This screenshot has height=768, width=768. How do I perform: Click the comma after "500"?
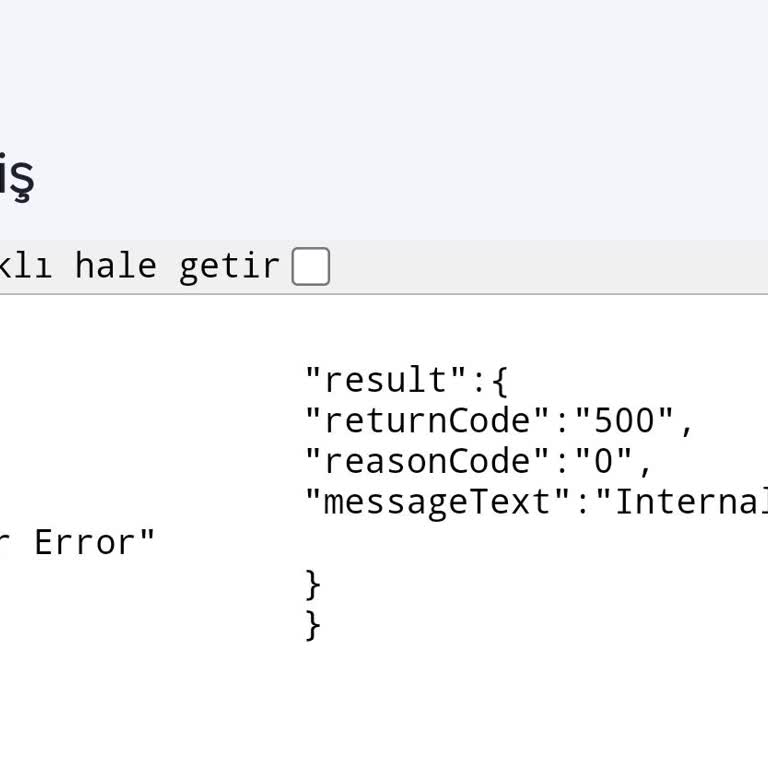pyautogui.click(x=687, y=424)
